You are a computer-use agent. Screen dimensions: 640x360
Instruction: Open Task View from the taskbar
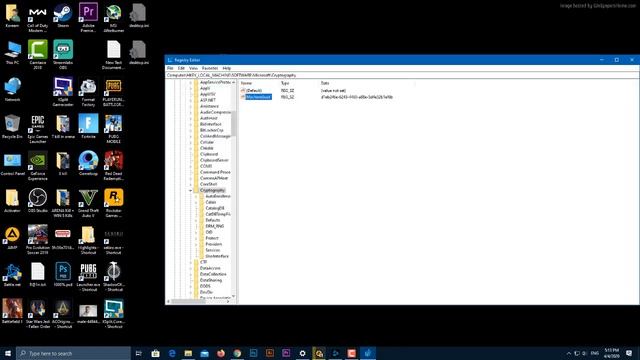[138, 353]
